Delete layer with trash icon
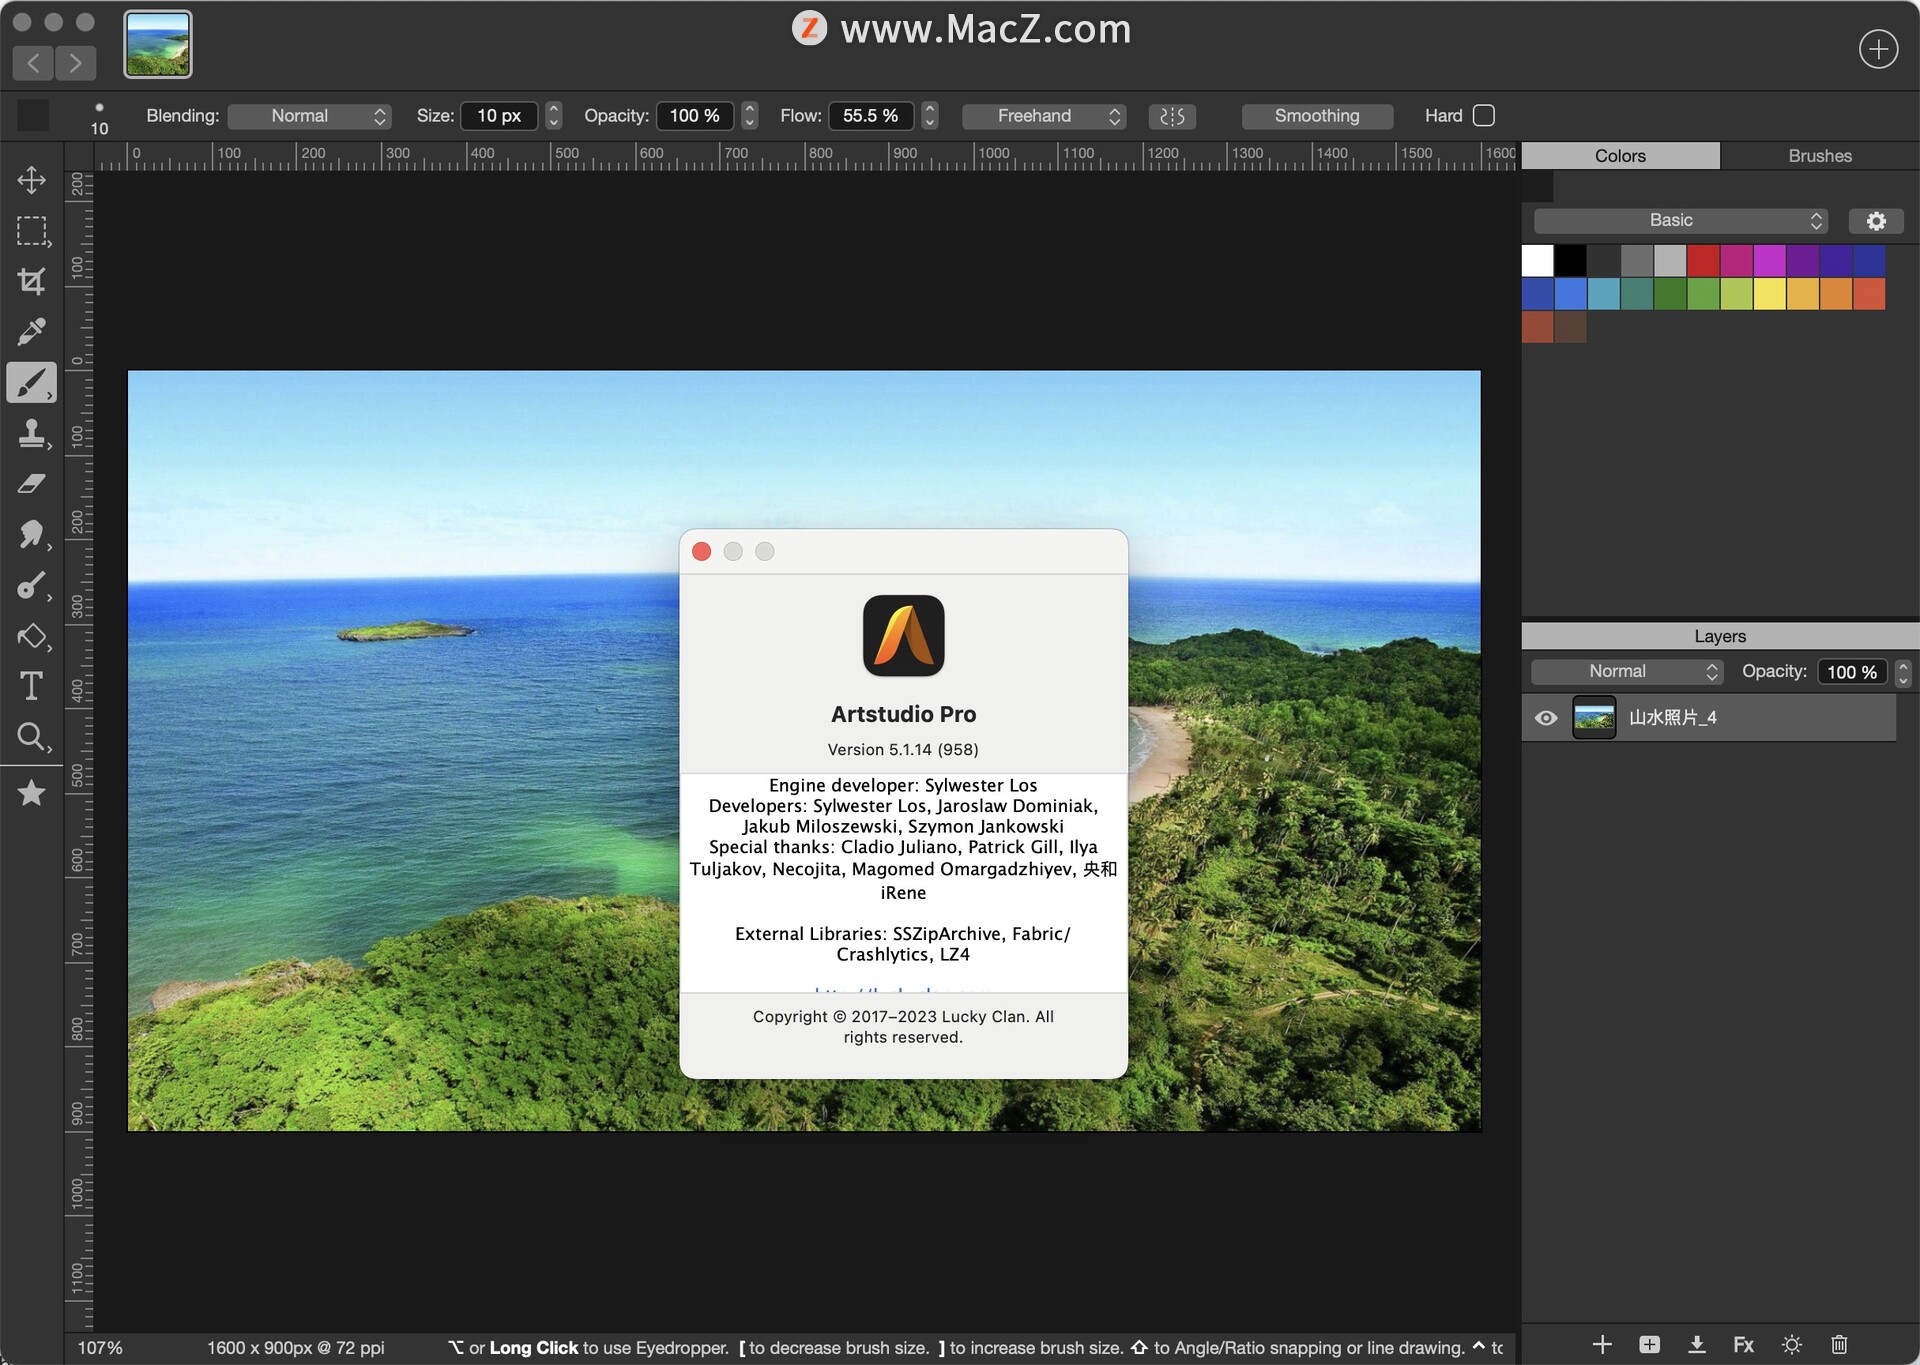Image resolution: width=1920 pixels, height=1365 pixels. tap(1839, 1344)
